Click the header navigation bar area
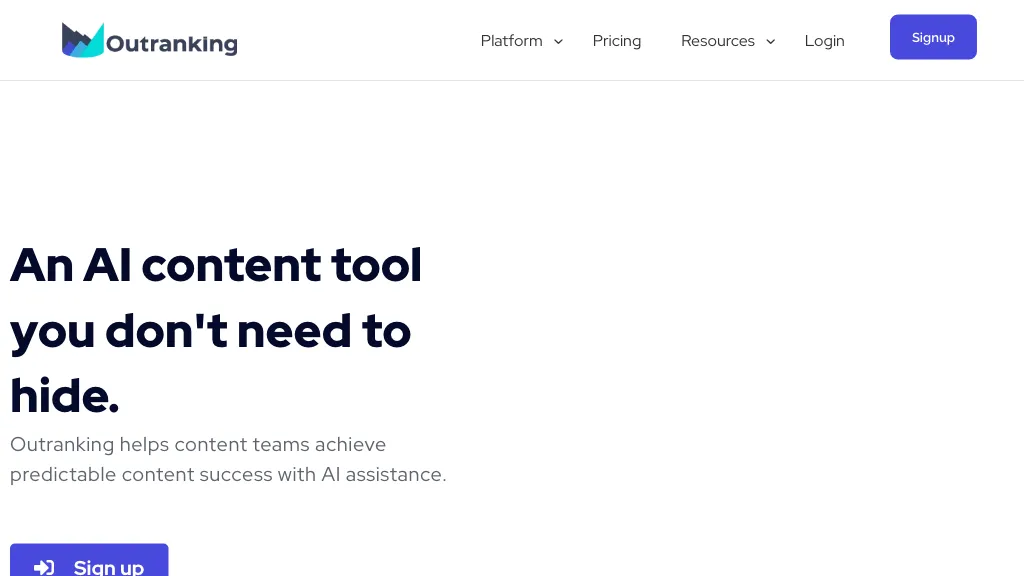Image resolution: width=1024 pixels, height=576 pixels. coord(512,40)
